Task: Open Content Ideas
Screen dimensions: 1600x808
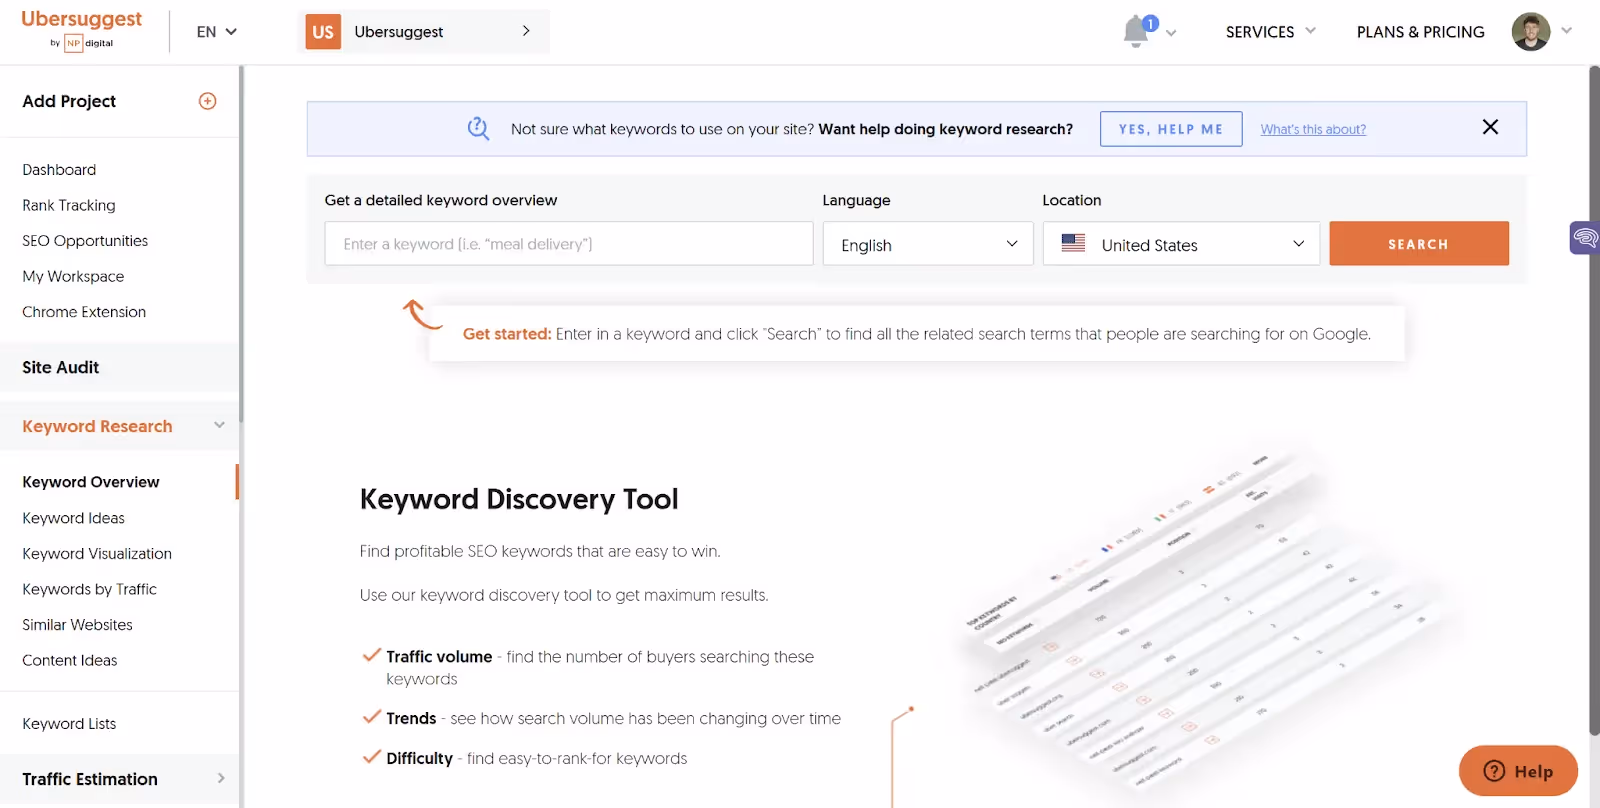Action: tap(70, 660)
